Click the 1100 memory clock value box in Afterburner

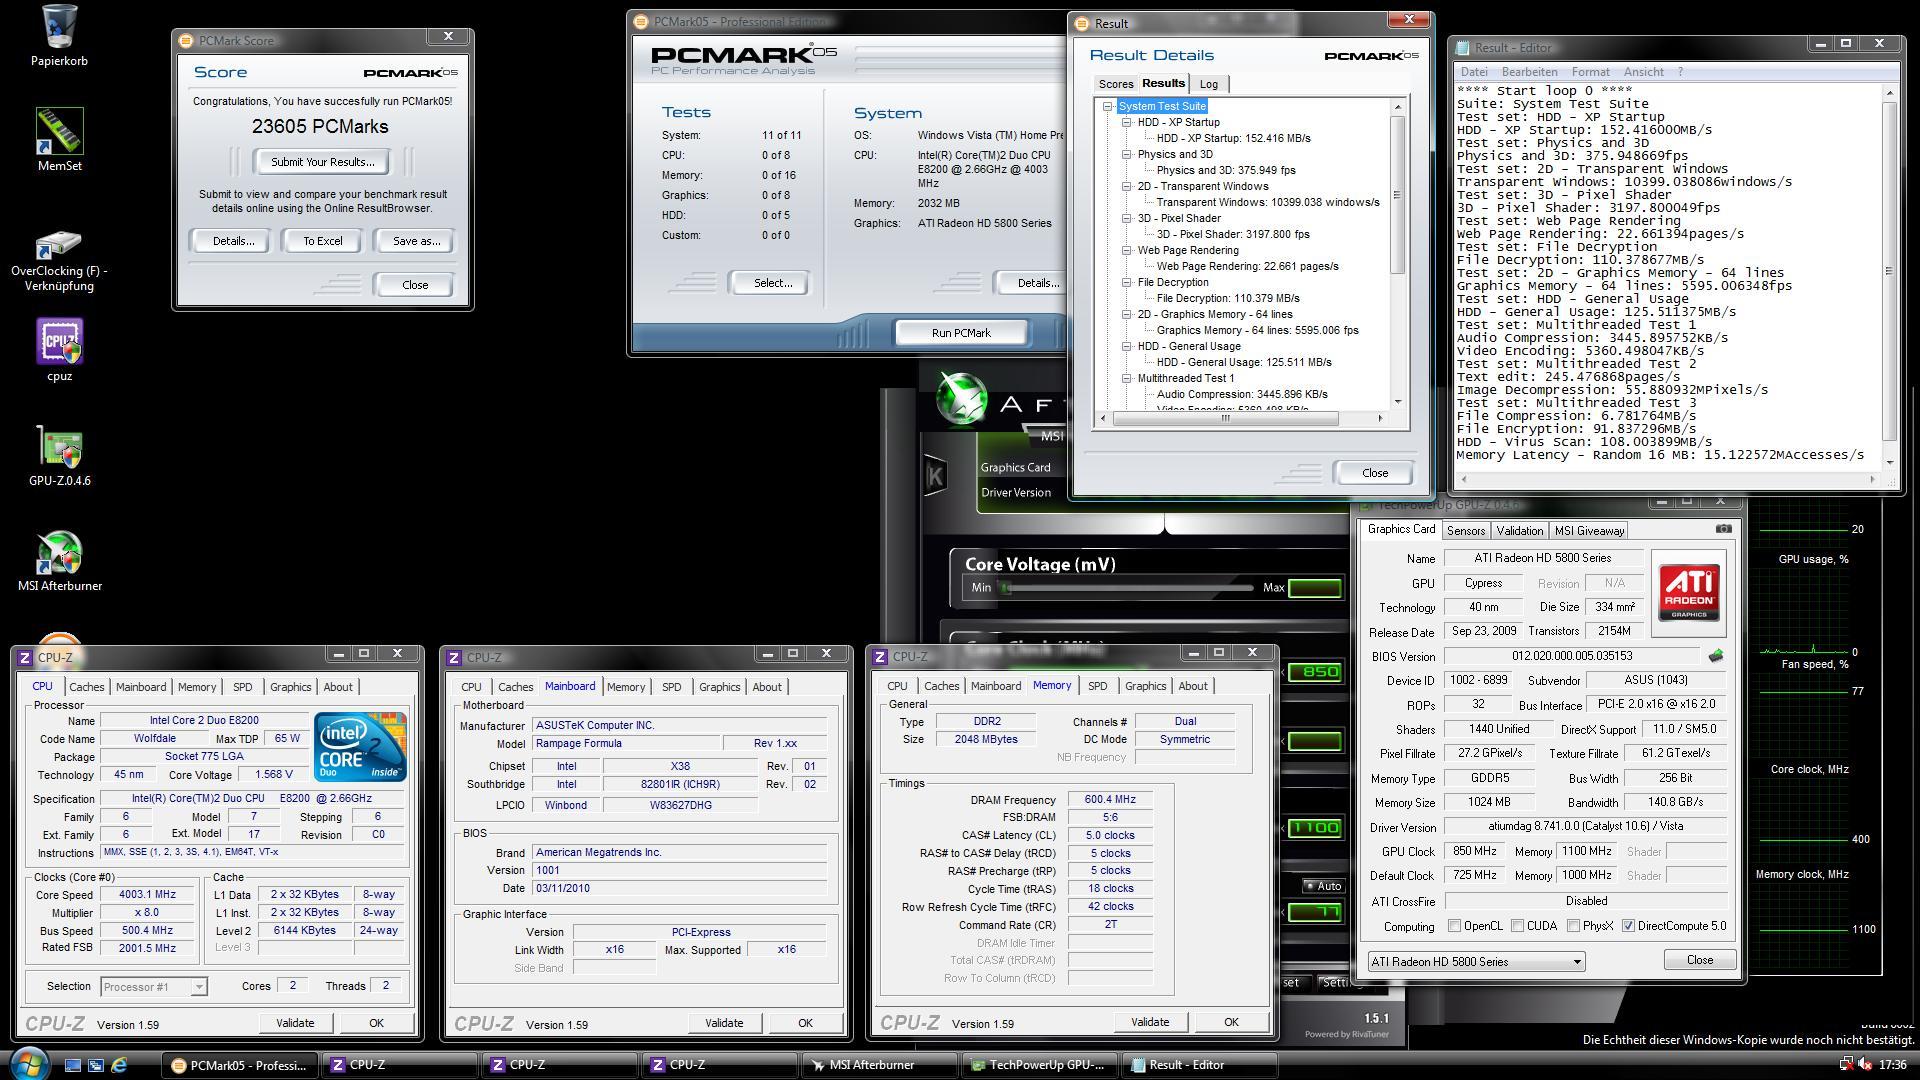(x=1314, y=828)
